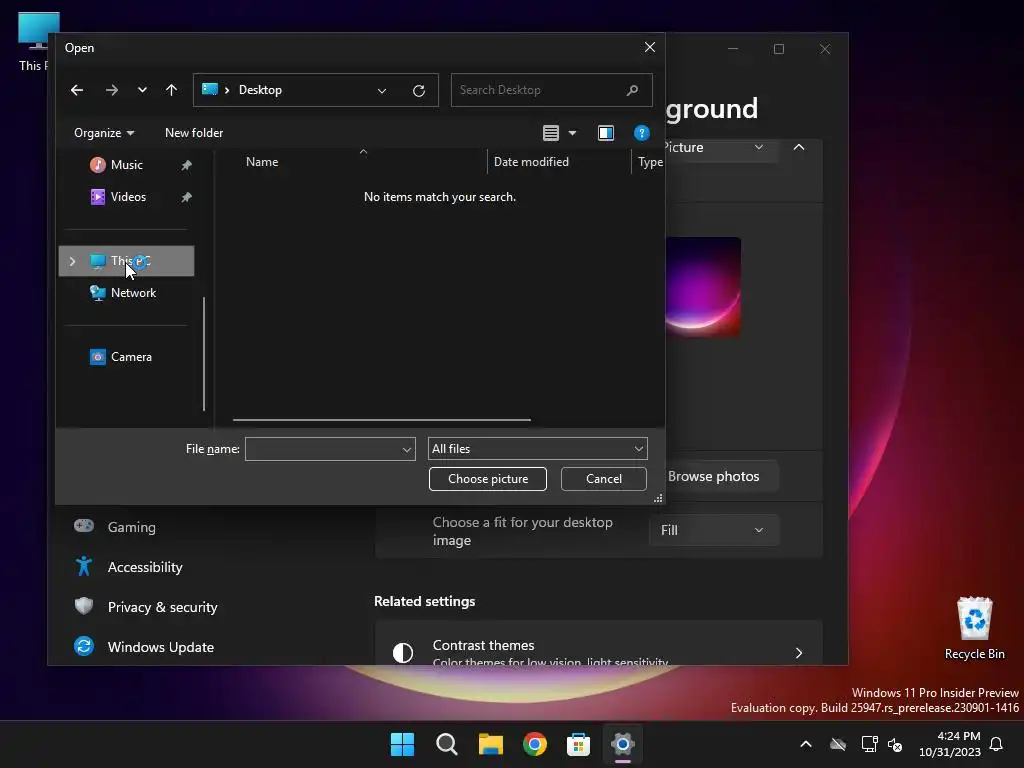Screen dimensions: 1024x768
Task: Click the navigation pane vertical scrollbar
Action: (204, 354)
